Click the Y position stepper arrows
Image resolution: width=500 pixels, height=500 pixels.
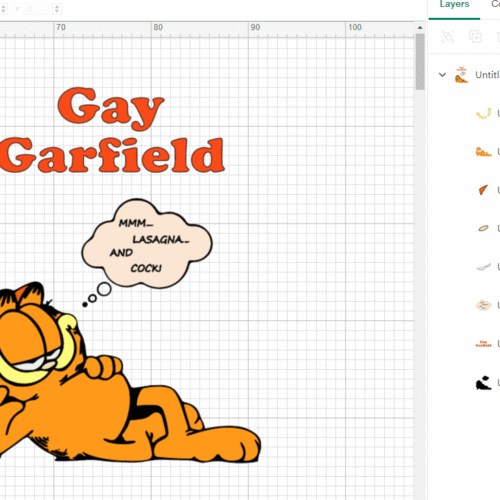point(57,9)
